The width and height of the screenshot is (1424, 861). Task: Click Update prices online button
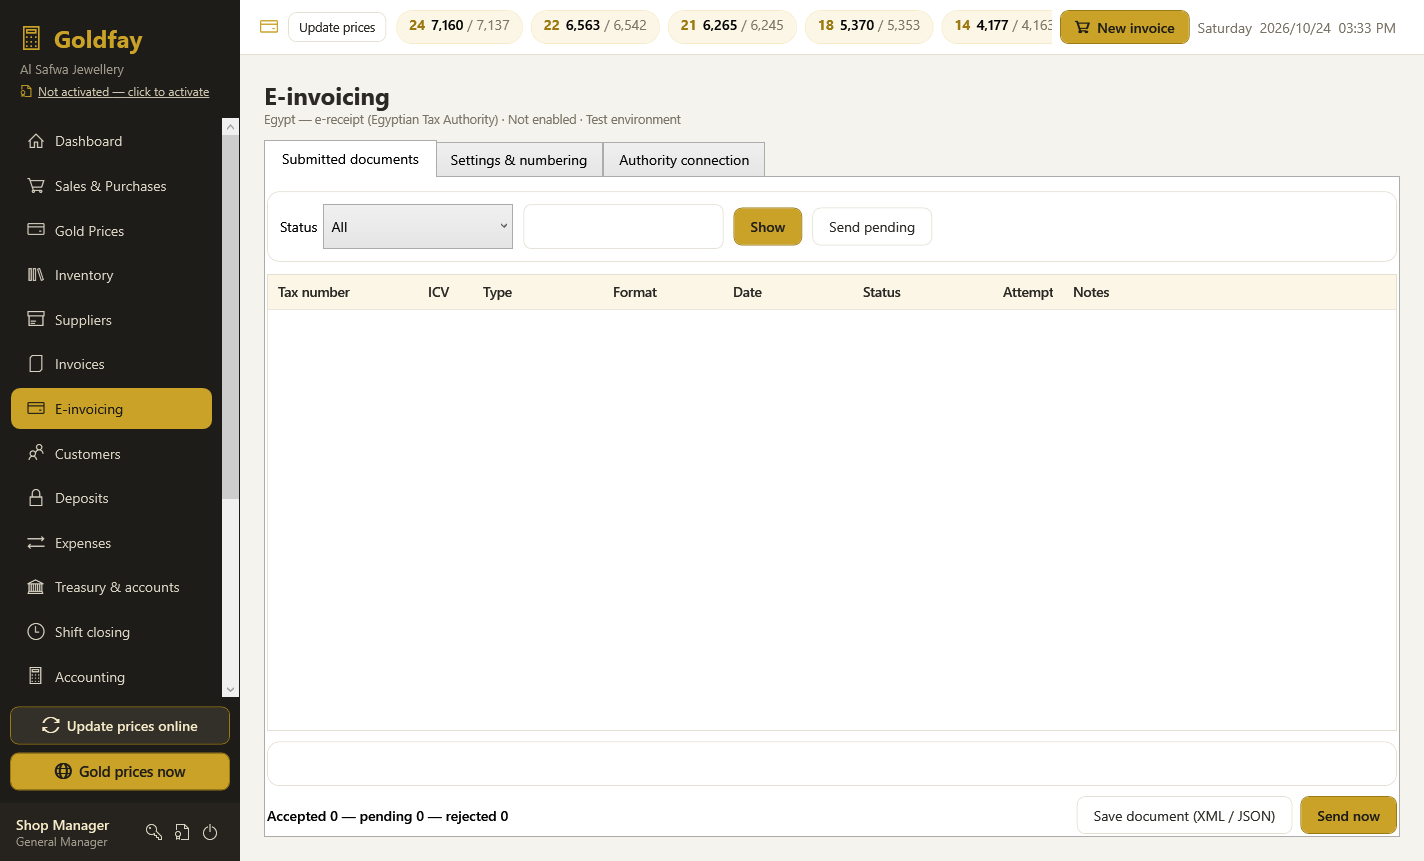pos(120,726)
